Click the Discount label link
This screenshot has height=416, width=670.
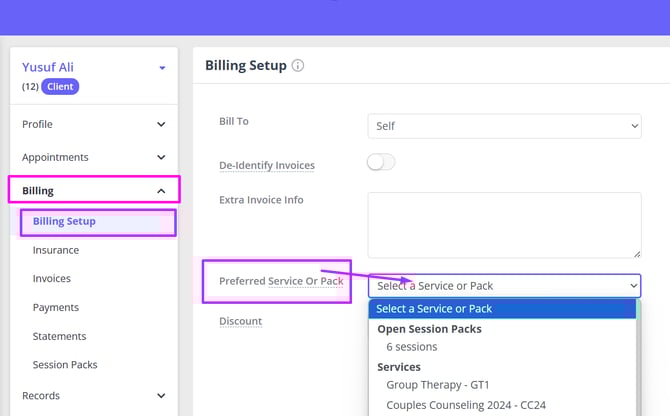click(x=240, y=322)
